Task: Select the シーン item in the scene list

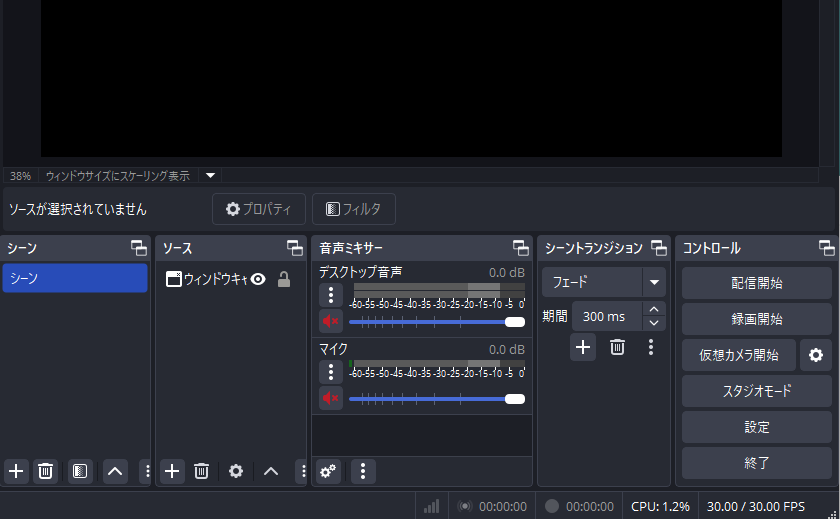Action: click(75, 279)
